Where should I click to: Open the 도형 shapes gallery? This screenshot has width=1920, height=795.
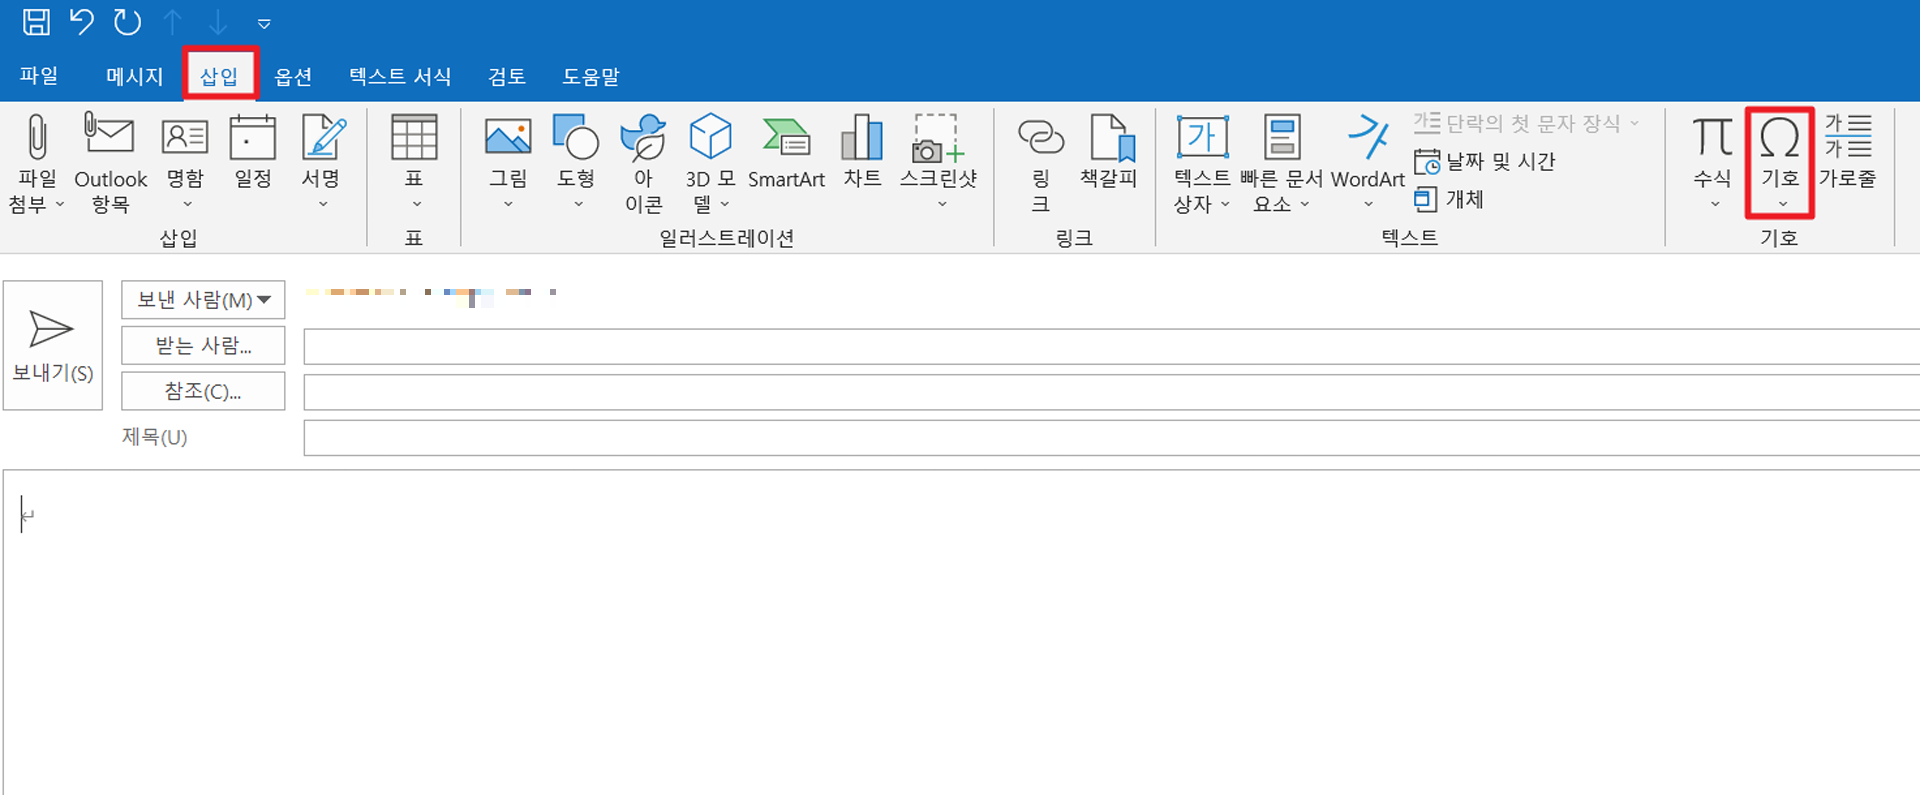pyautogui.click(x=576, y=160)
